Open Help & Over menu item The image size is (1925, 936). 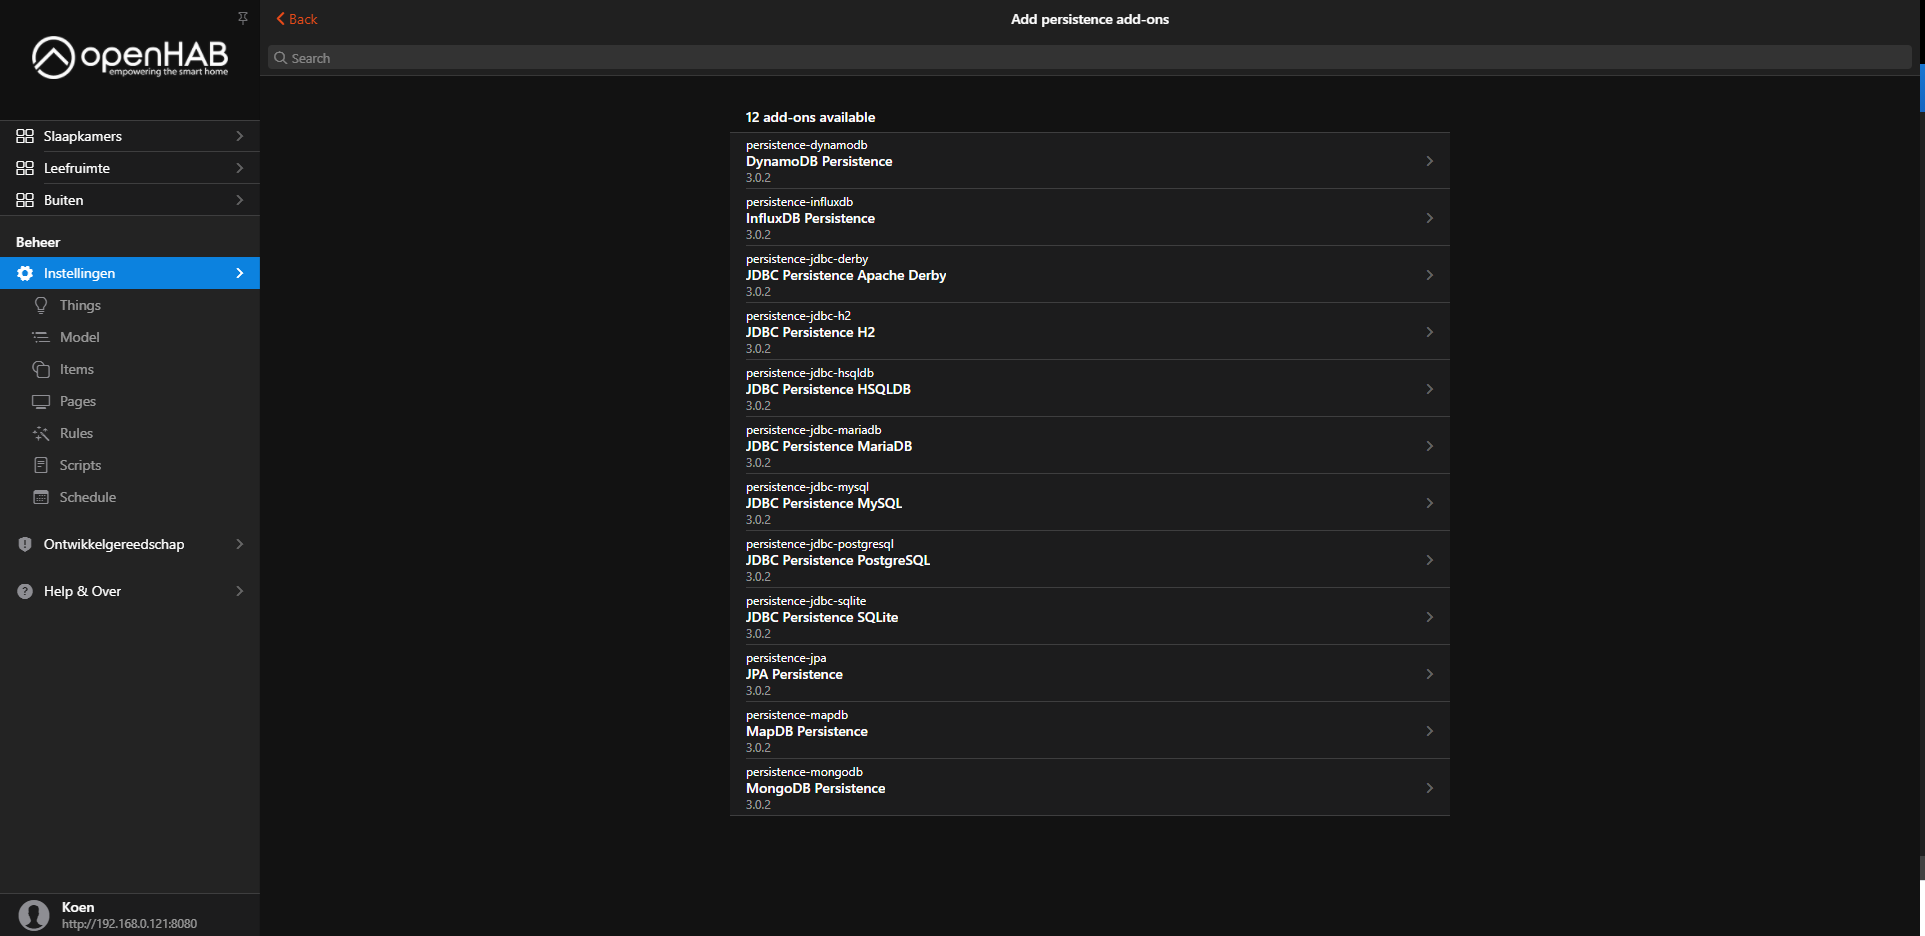(x=130, y=591)
